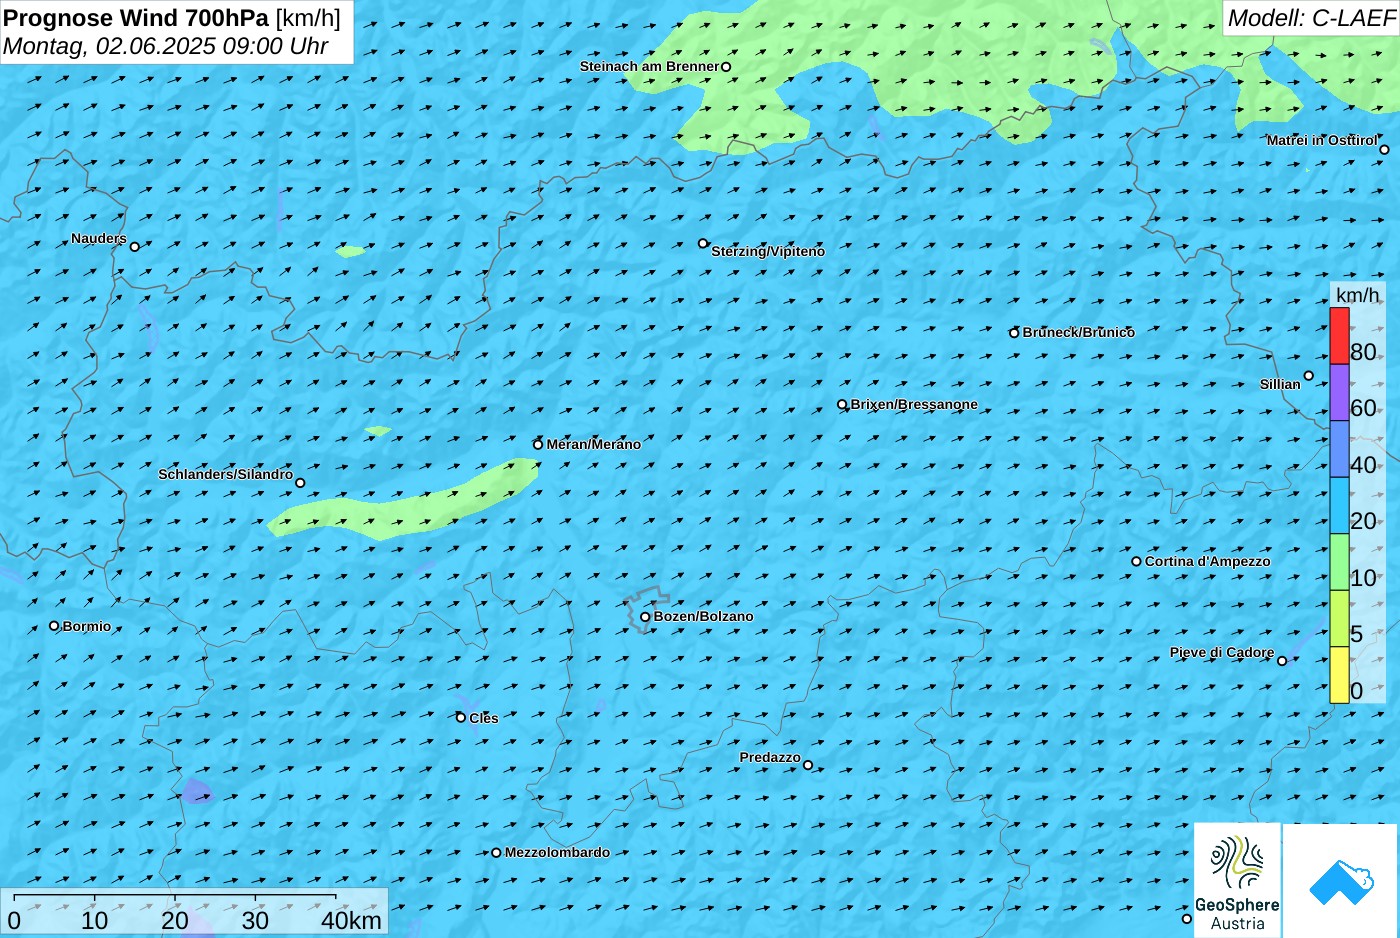Click the GeoSphere Austria logo

(1237, 880)
